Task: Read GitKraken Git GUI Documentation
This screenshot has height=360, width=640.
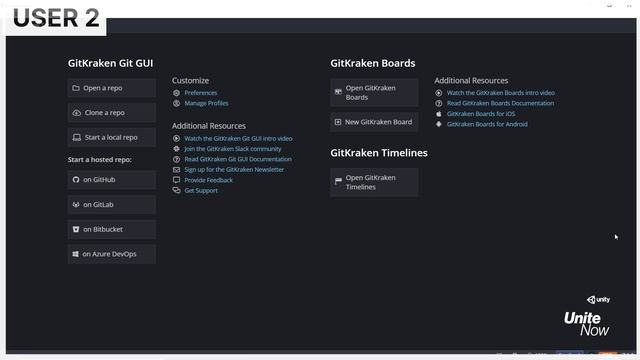Action: point(238,159)
